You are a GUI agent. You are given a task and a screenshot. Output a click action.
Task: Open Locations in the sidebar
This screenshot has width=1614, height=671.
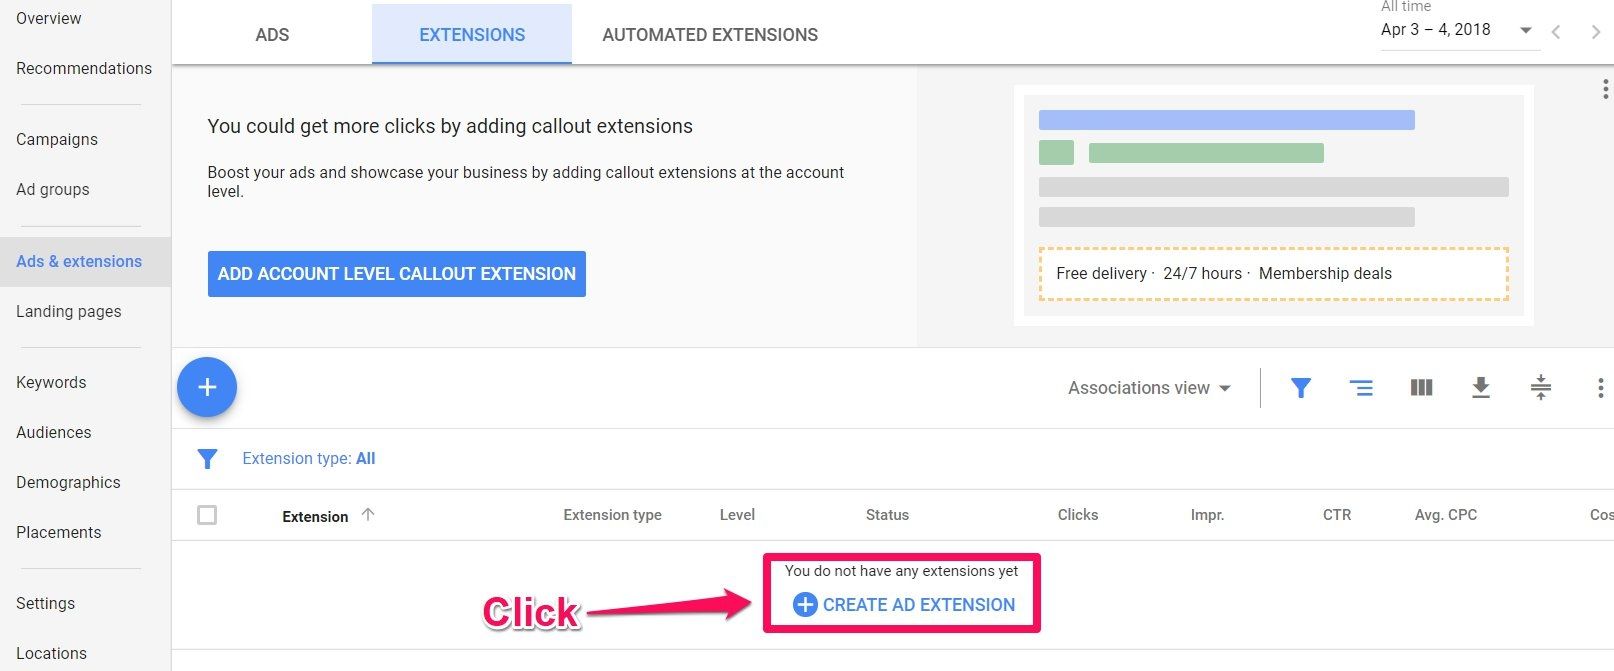click(52, 653)
